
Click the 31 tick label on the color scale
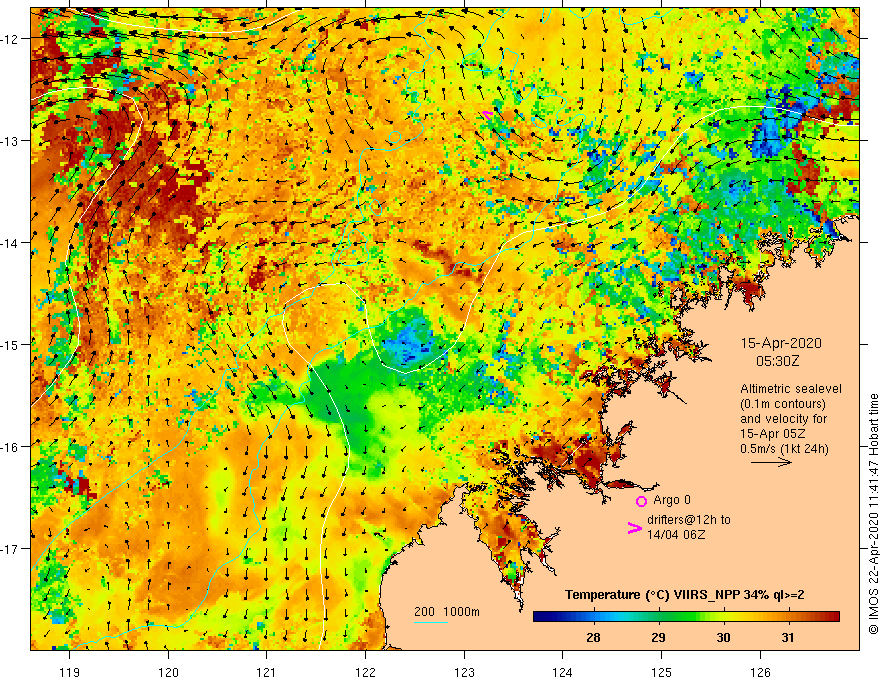pyautogui.click(x=789, y=637)
